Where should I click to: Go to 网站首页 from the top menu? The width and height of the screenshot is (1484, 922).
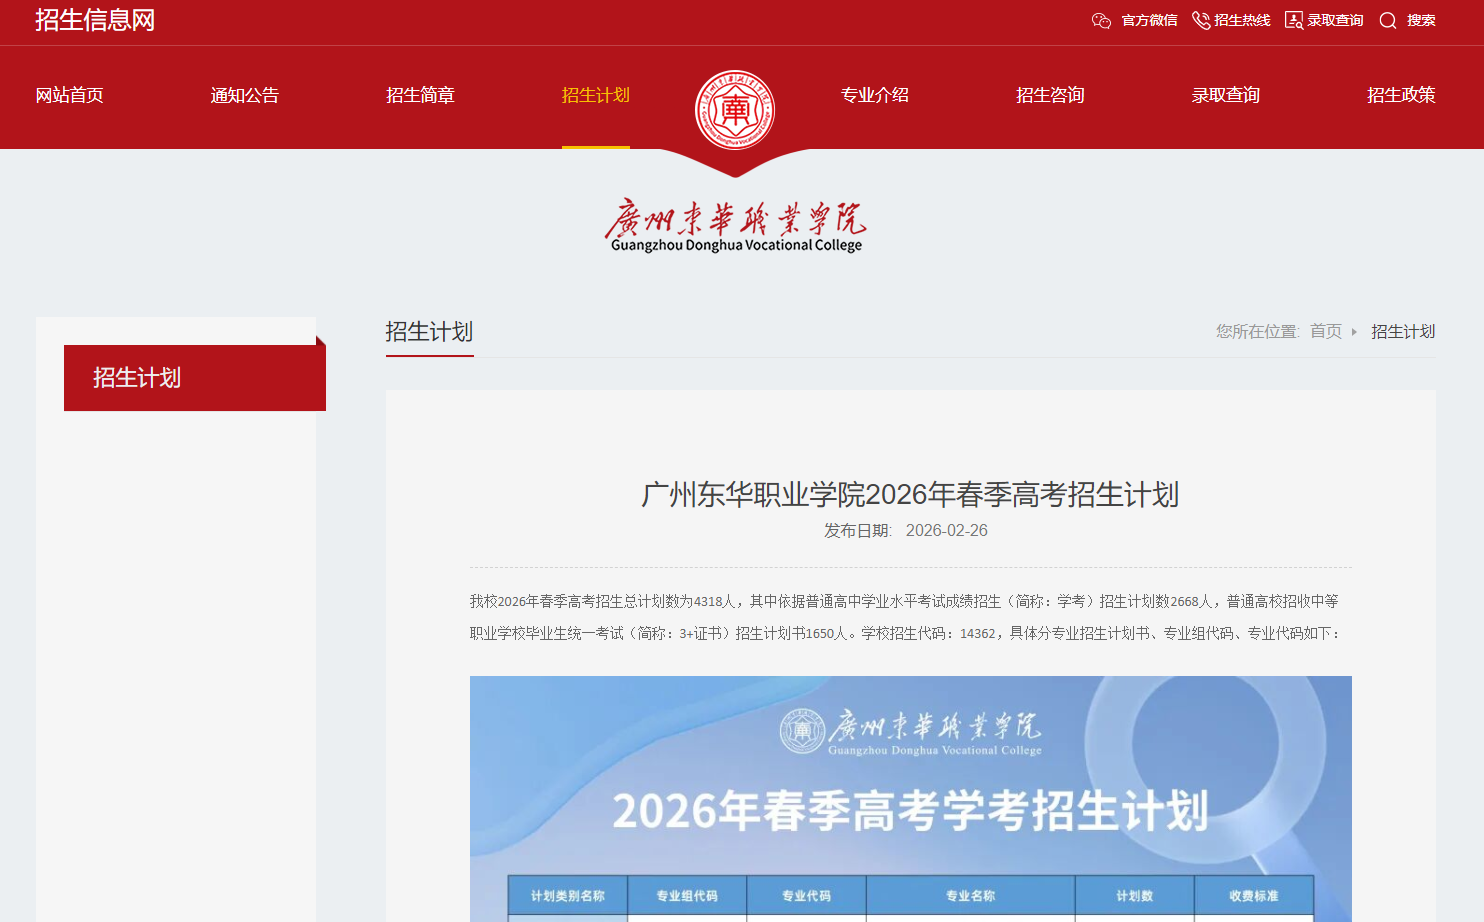[x=69, y=95]
